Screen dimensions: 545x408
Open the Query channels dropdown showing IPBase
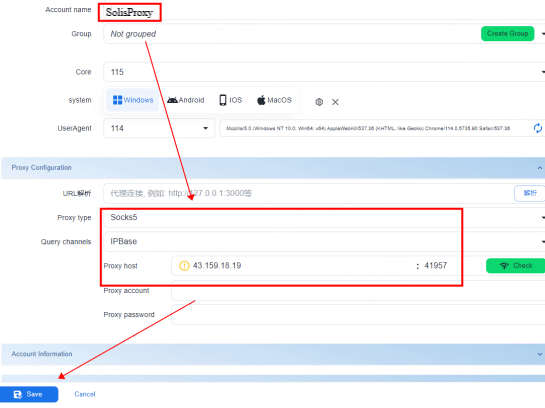tap(324, 242)
